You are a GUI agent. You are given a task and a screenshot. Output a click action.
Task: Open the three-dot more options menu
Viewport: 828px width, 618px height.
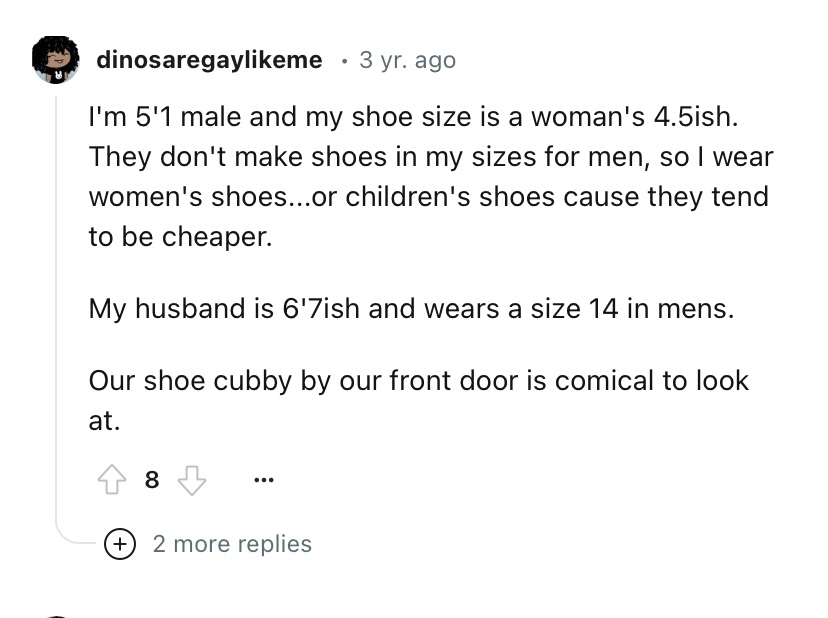pyautogui.click(x=264, y=480)
